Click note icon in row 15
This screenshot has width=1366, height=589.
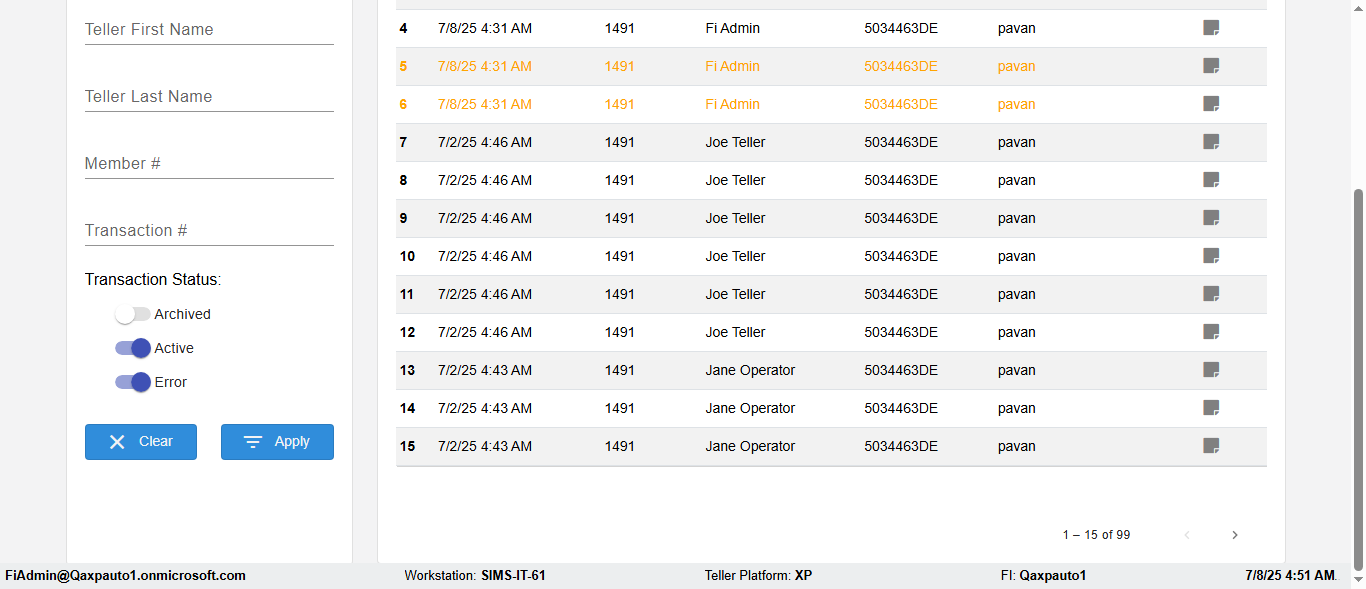pos(1211,446)
